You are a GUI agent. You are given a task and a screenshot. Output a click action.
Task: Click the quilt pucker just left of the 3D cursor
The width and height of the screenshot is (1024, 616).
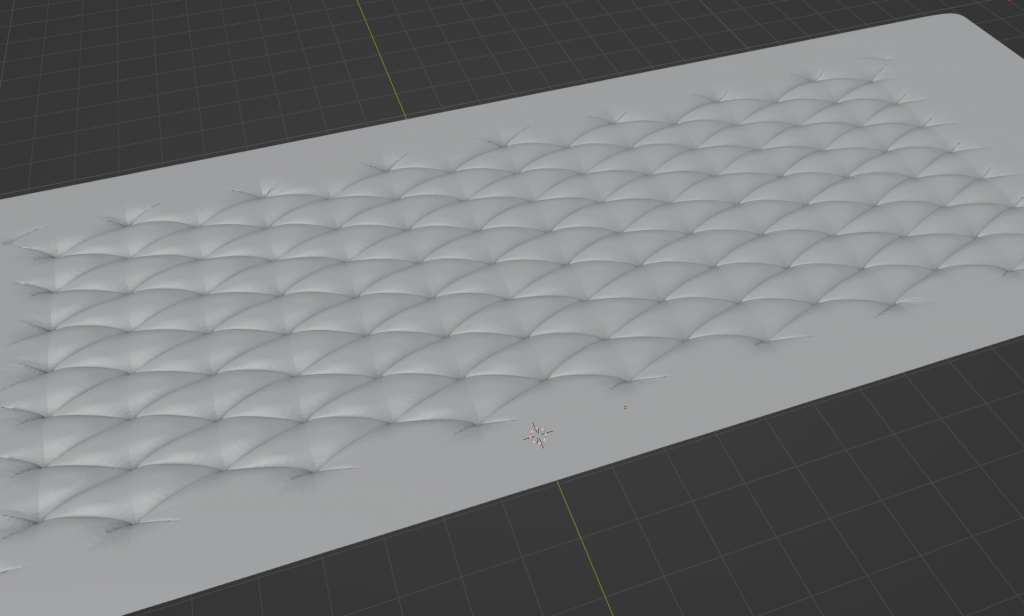[x=468, y=427]
